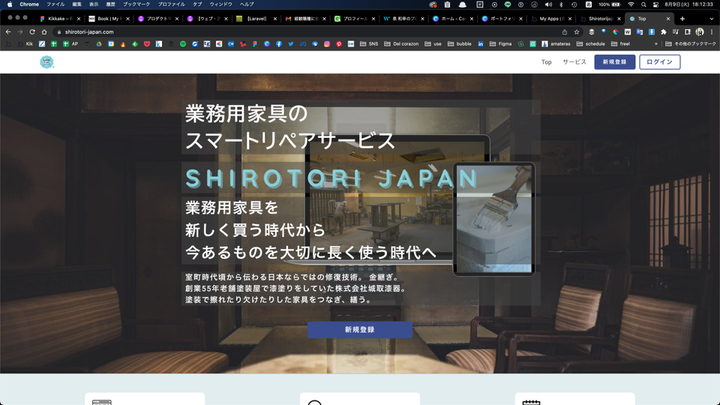Expand the use bookmark folder
Image resolution: width=720 pixels, height=405 pixels.
tap(433, 44)
